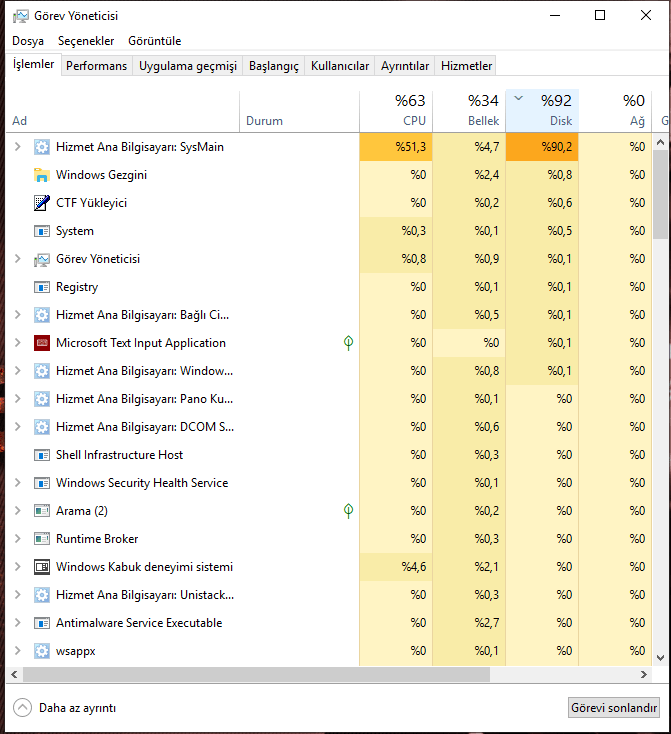Expand Hizmet Ana Bilgisayarı: Window... row
Viewport: 671px width, 734px height.
(x=18, y=371)
